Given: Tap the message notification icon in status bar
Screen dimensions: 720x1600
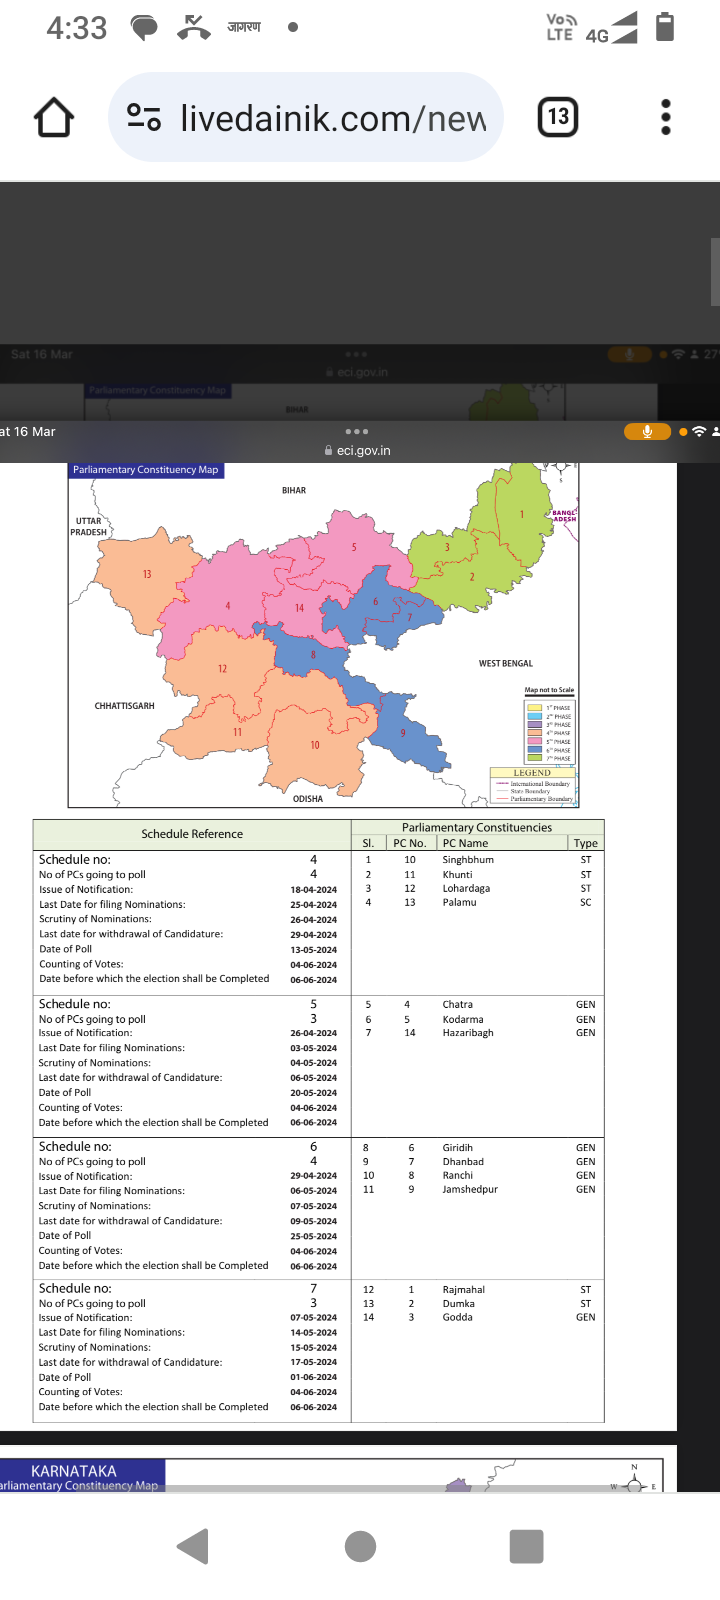Looking at the screenshot, I should click(145, 28).
